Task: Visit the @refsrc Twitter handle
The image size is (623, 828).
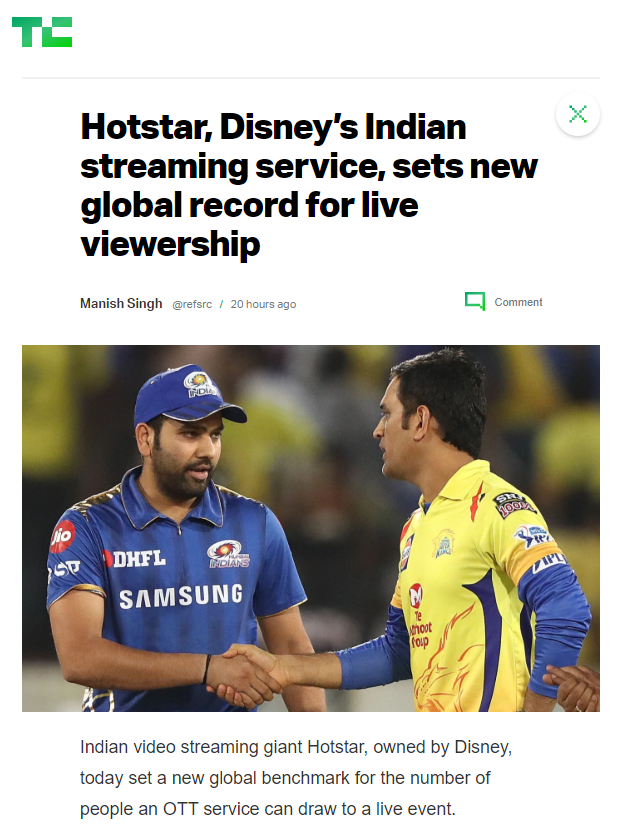Action: pos(192,304)
